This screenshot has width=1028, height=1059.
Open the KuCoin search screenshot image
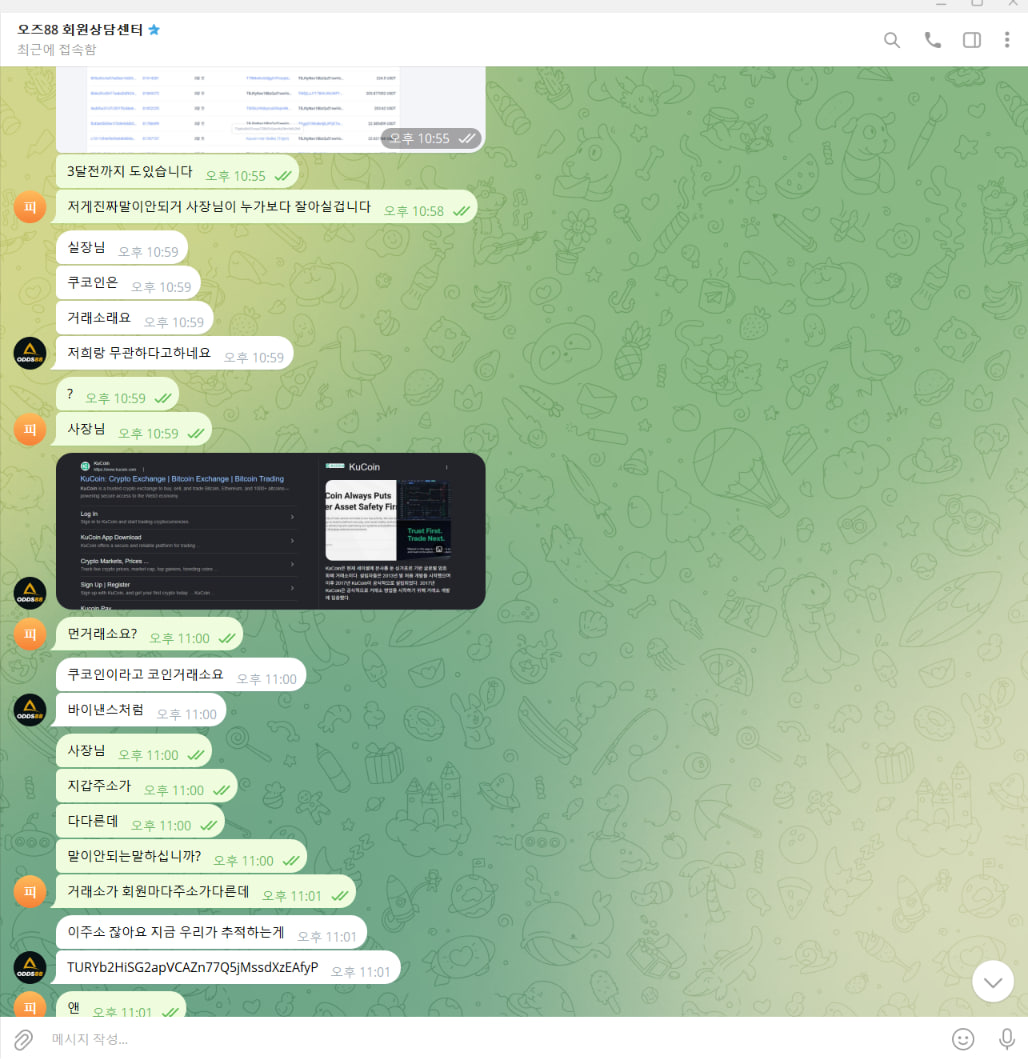271,531
